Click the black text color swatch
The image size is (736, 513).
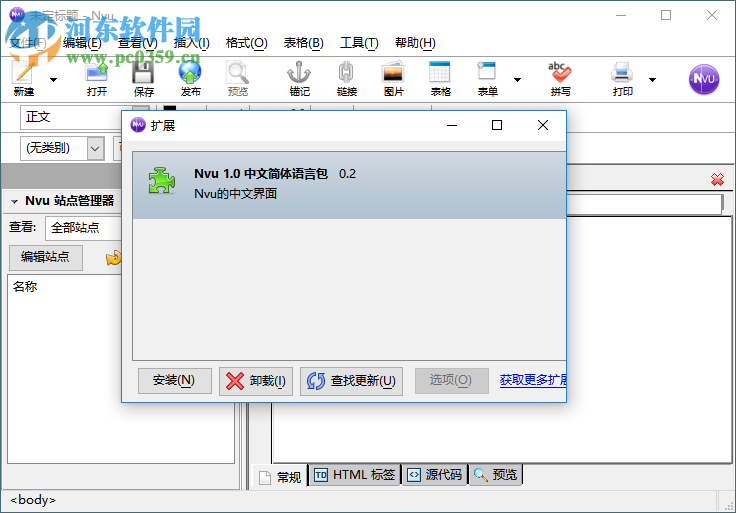(x=169, y=109)
